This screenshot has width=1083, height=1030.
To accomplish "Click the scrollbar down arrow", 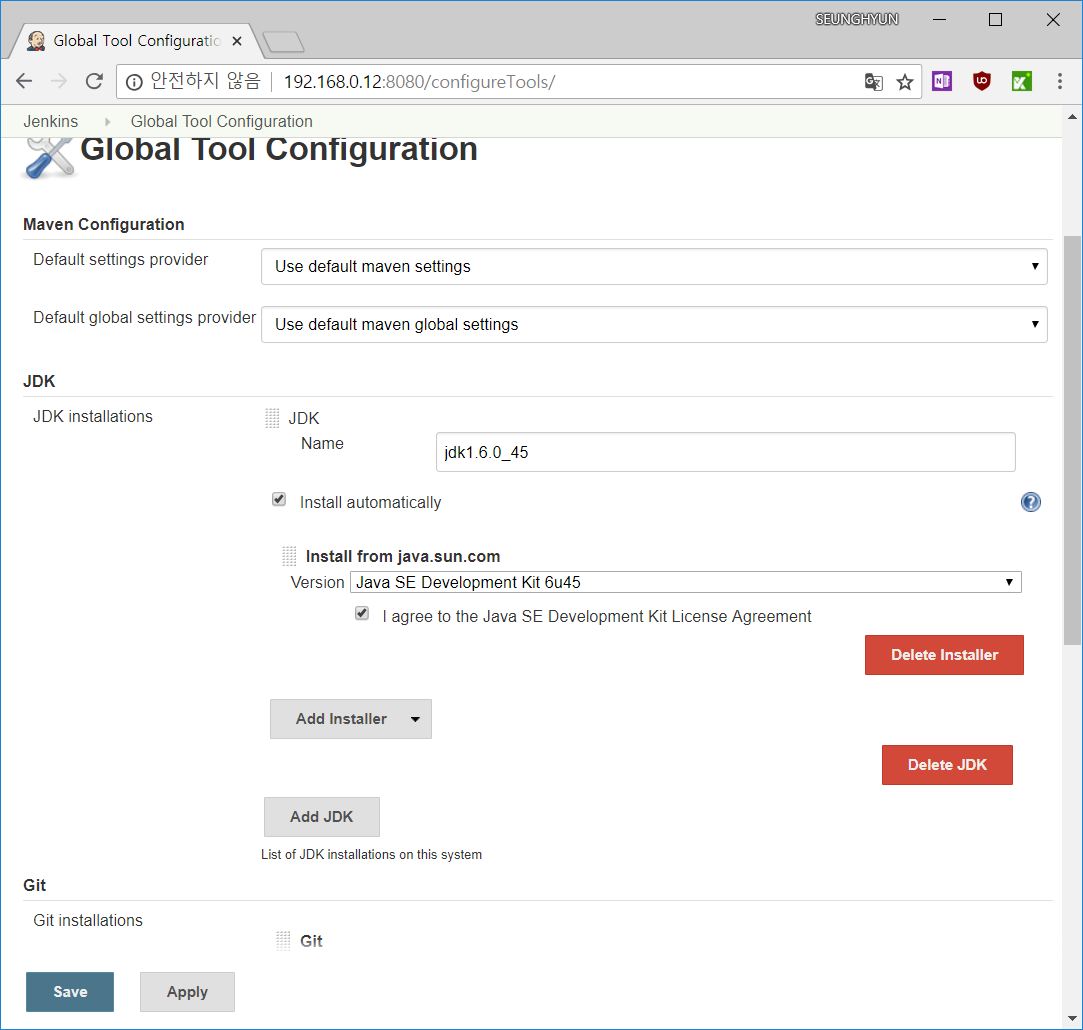I will [x=1072, y=1018].
